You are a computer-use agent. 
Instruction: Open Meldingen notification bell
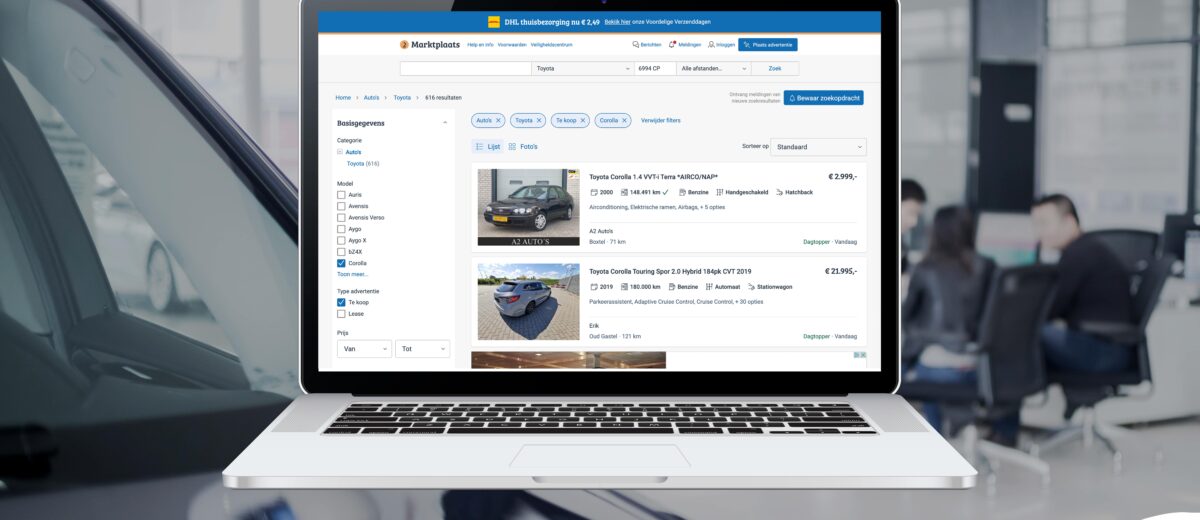click(672, 45)
